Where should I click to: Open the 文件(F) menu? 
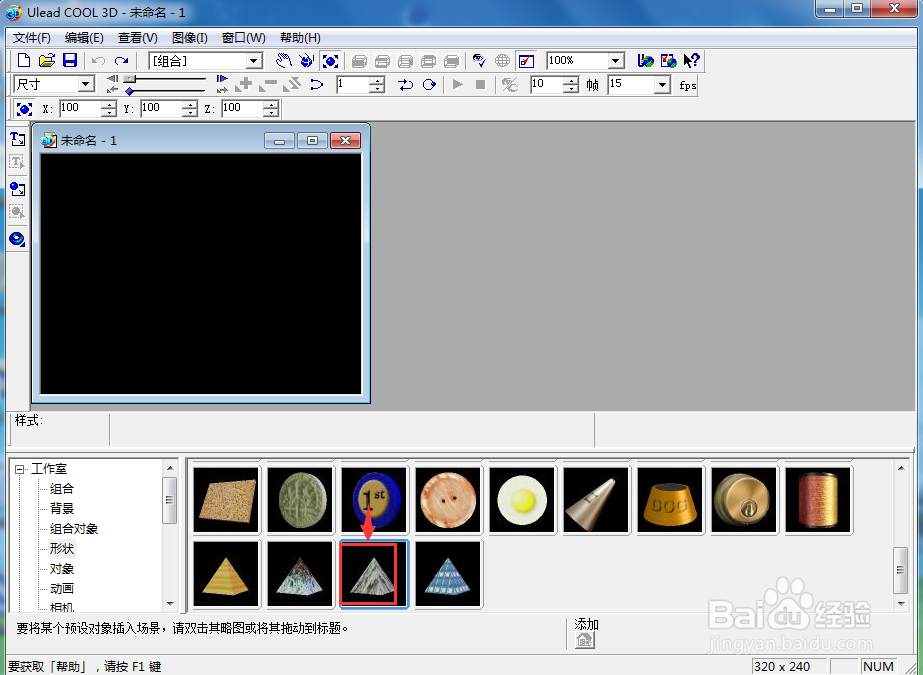point(32,38)
